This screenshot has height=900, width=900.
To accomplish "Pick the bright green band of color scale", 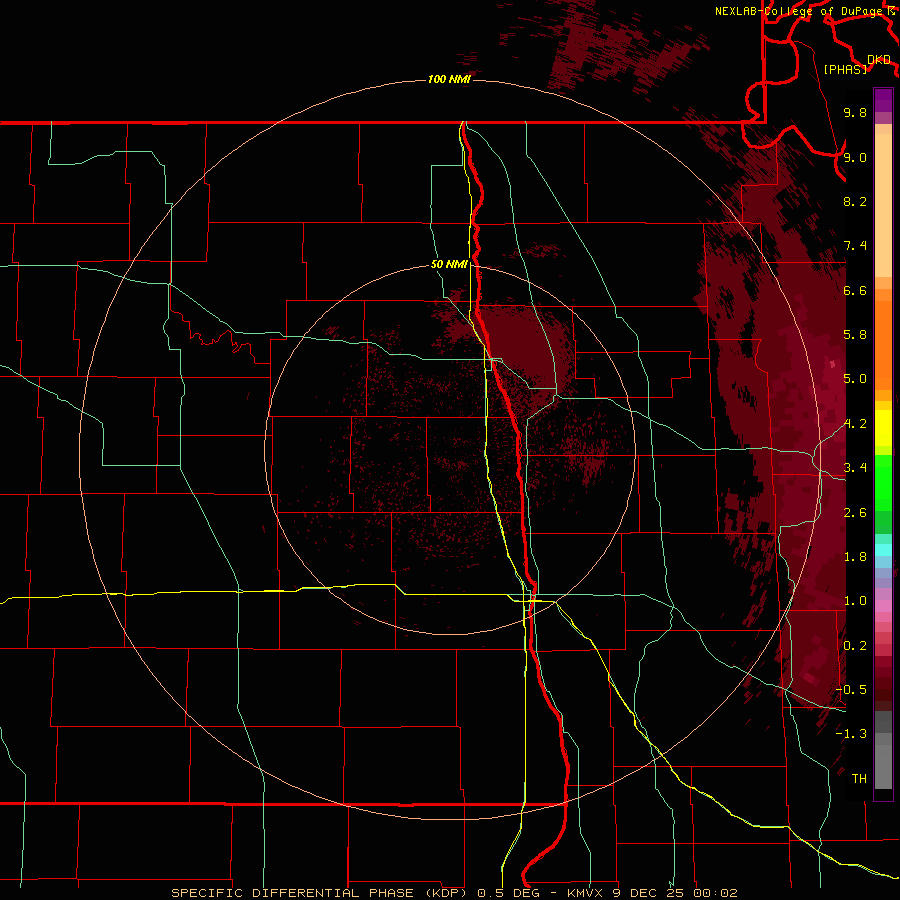I will (x=883, y=483).
